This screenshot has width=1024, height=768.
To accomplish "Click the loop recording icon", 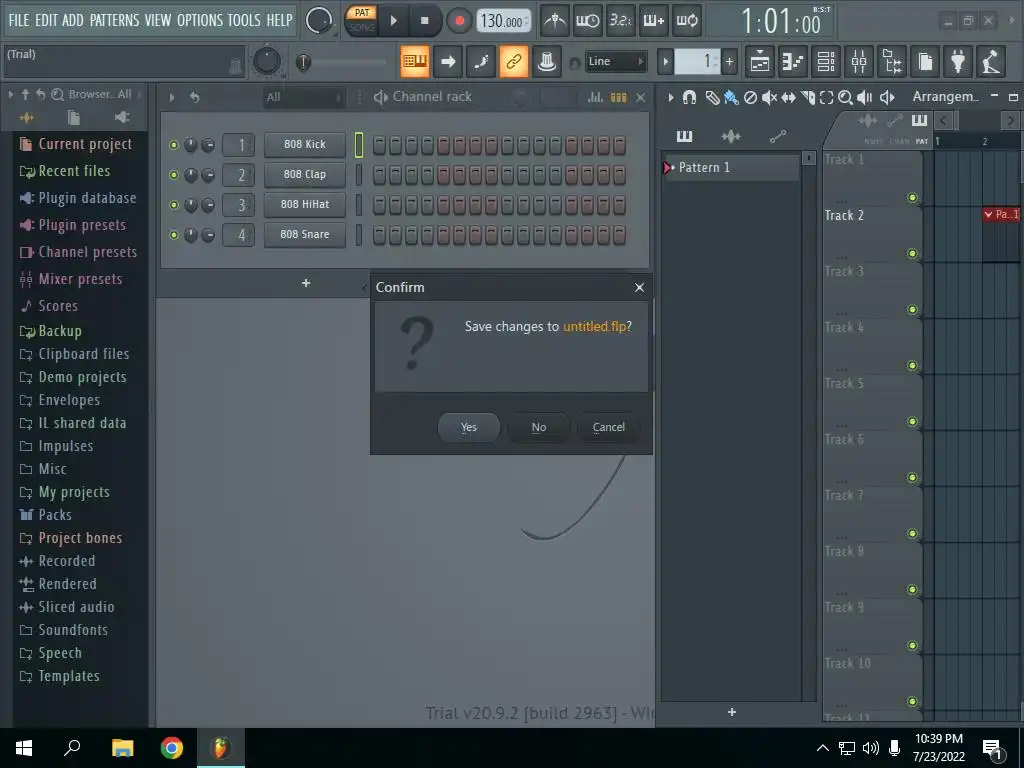I will [x=687, y=21].
